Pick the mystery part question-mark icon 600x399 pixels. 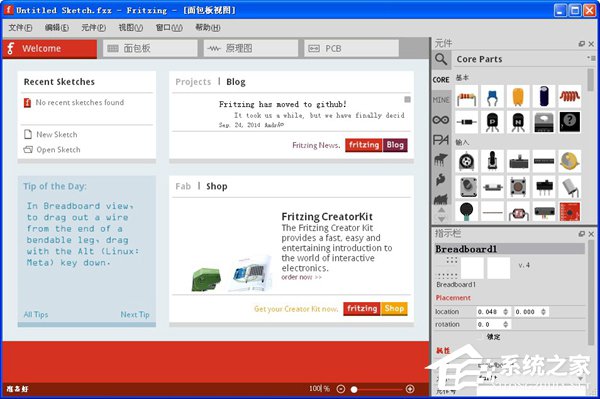tap(569, 122)
